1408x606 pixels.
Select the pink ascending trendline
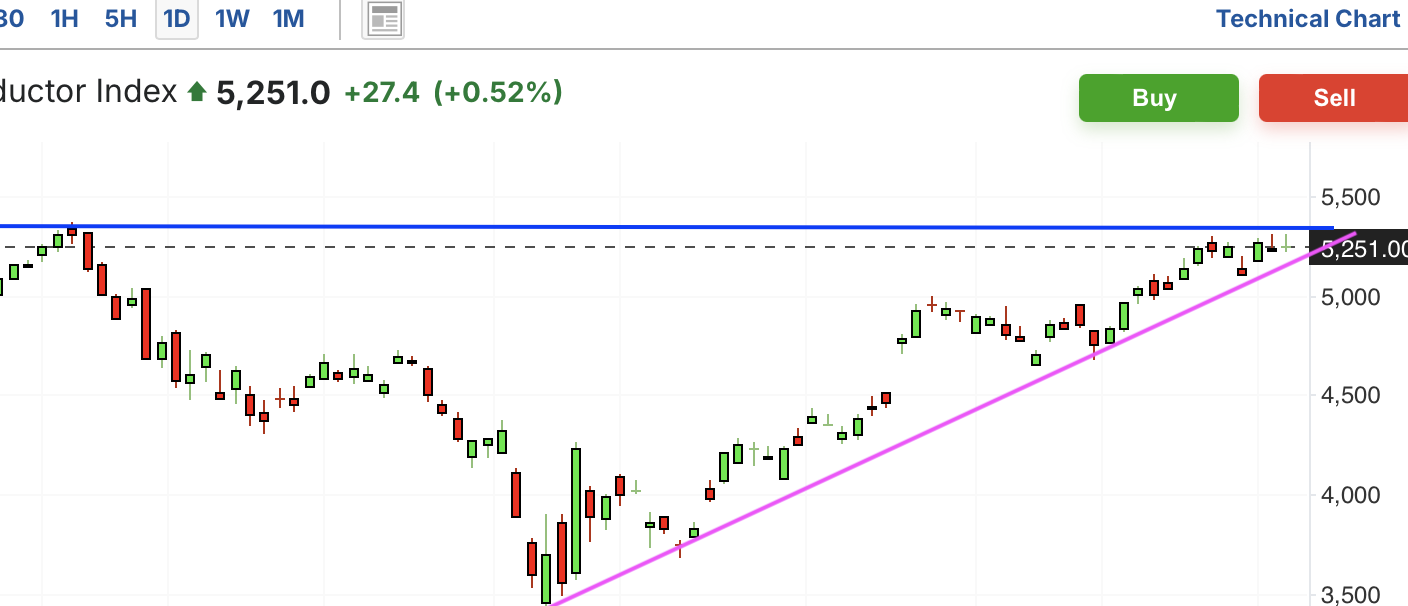point(950,419)
